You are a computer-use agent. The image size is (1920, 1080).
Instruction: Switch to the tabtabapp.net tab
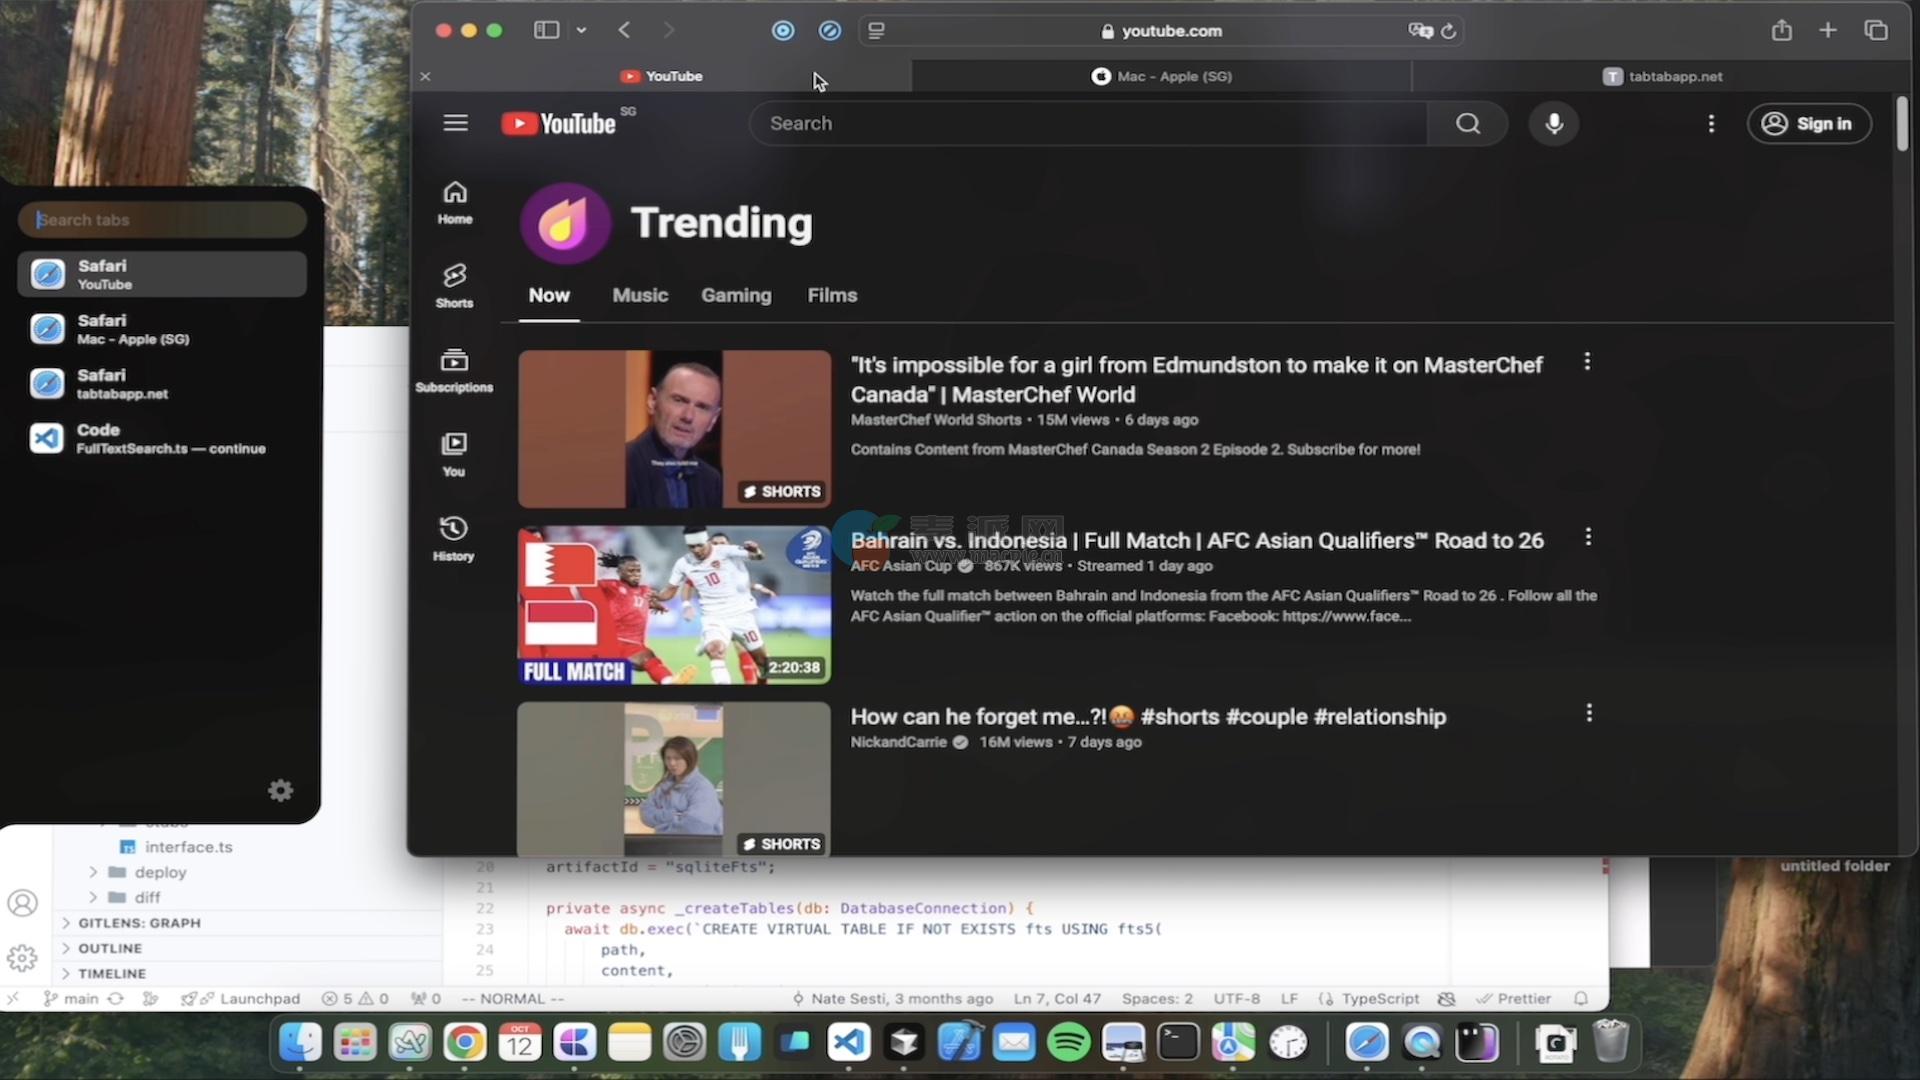pyautogui.click(x=1662, y=76)
